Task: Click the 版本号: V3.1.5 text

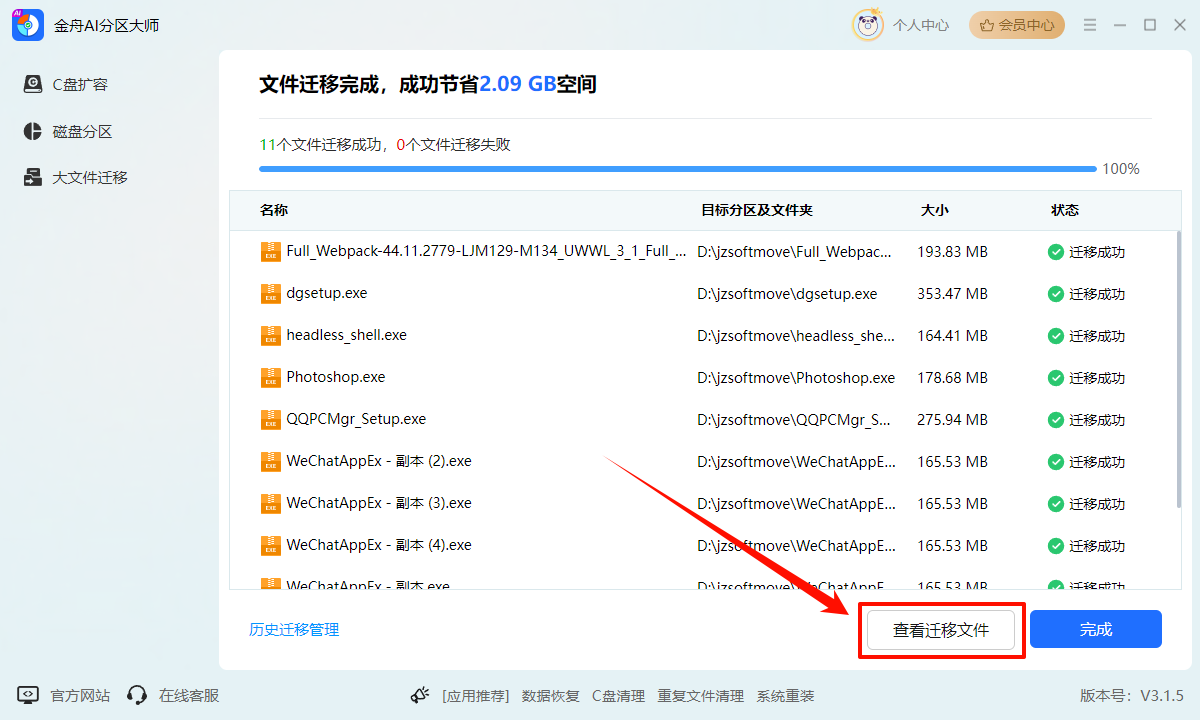Action: tap(1131, 695)
